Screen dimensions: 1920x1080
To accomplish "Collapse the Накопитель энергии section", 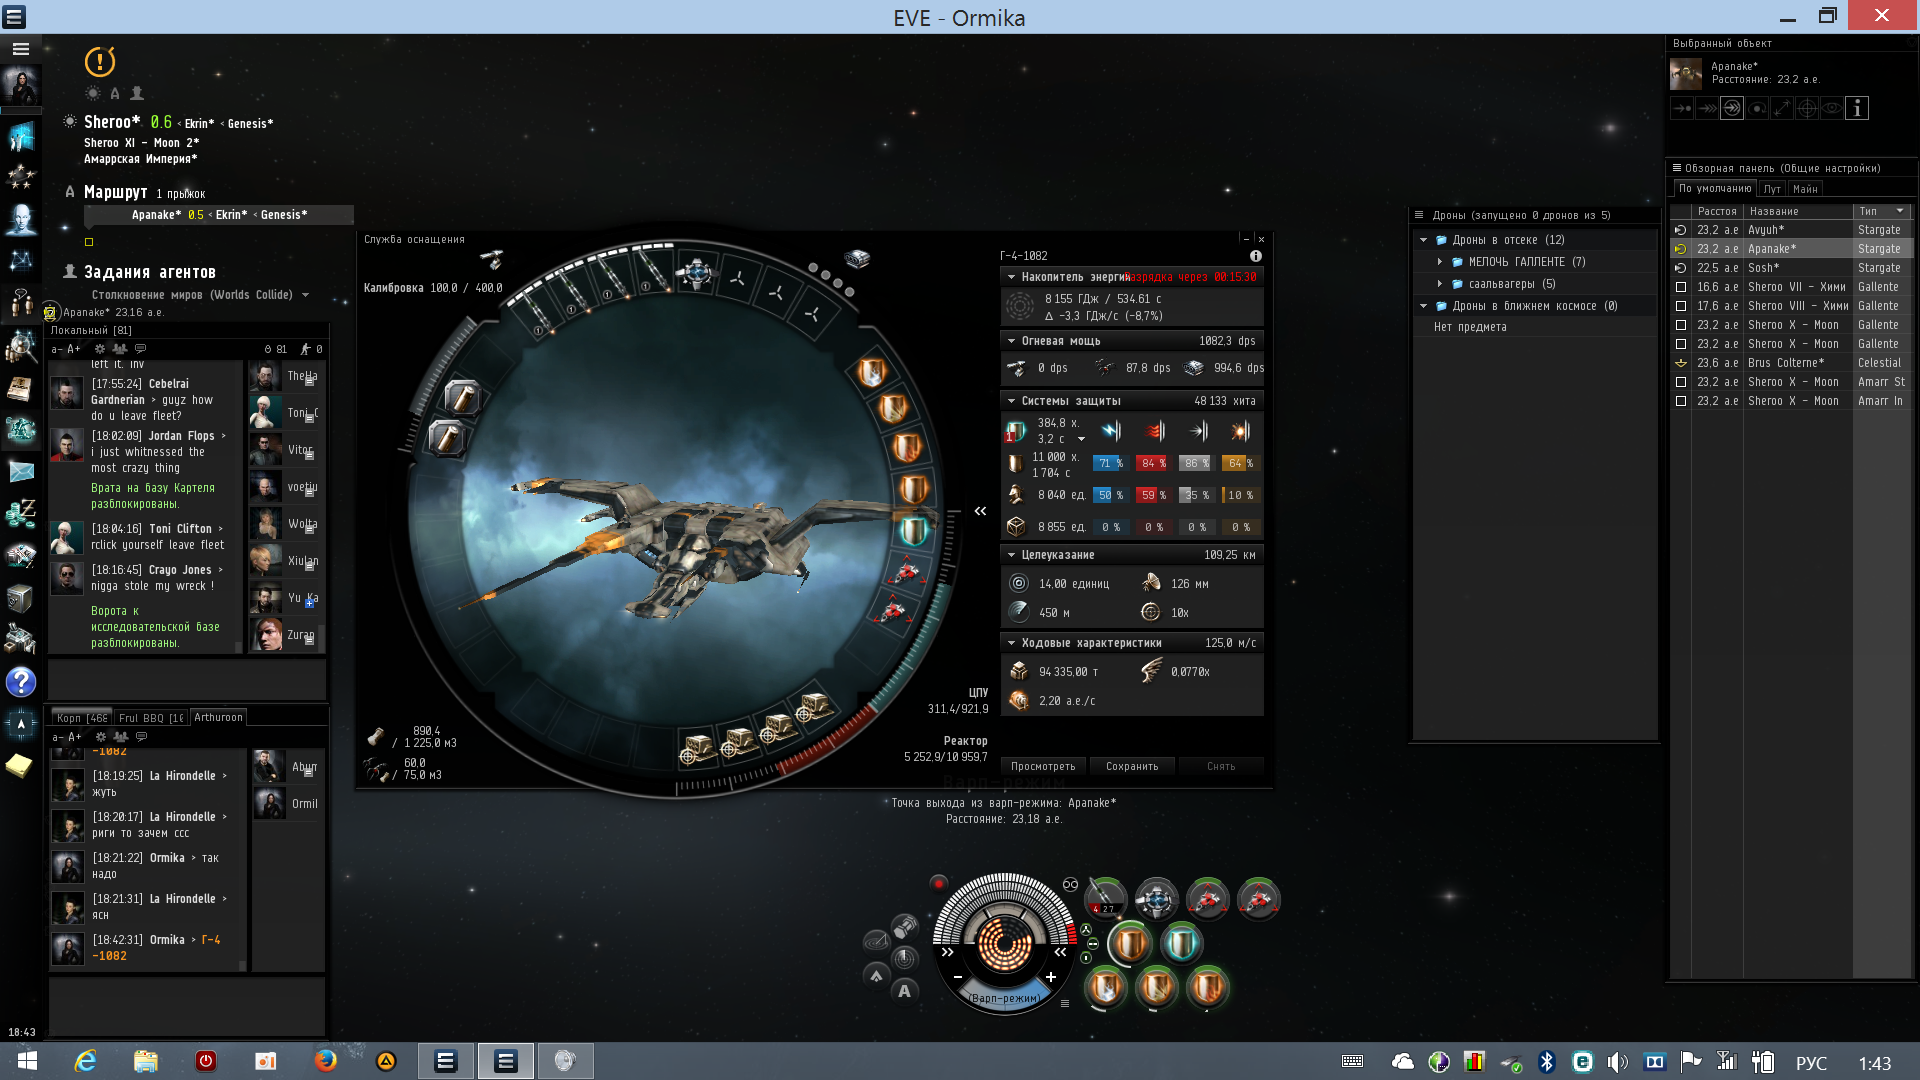I will pos(1011,277).
